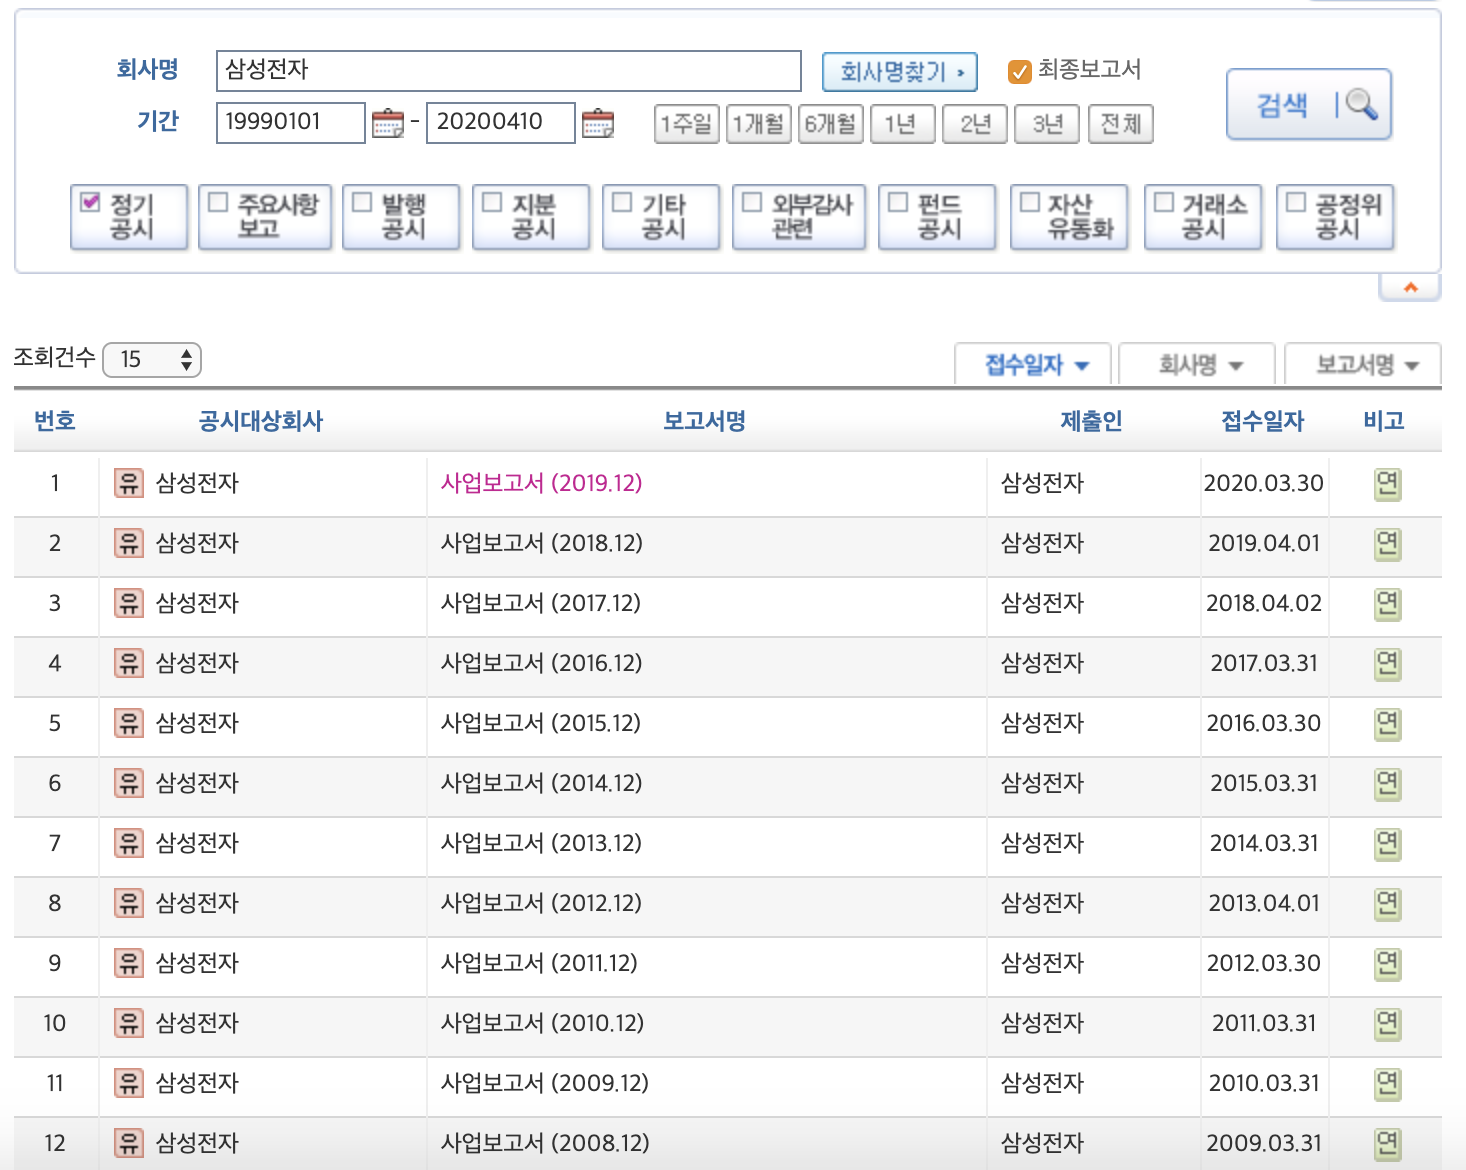
Task: Click the start date field 19990101
Action: pos(291,123)
